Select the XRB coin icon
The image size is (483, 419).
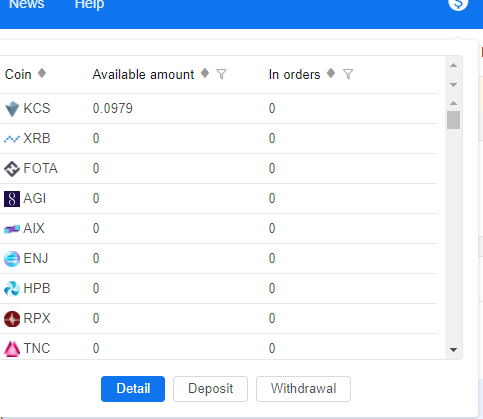tap(12, 139)
